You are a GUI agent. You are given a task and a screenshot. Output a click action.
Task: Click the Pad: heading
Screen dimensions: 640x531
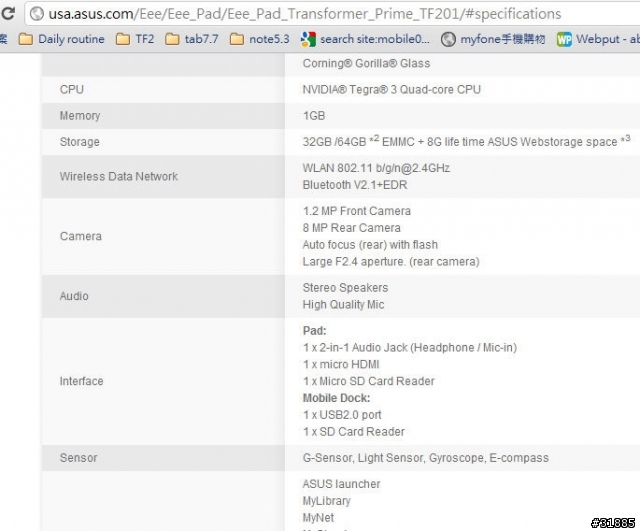314,331
